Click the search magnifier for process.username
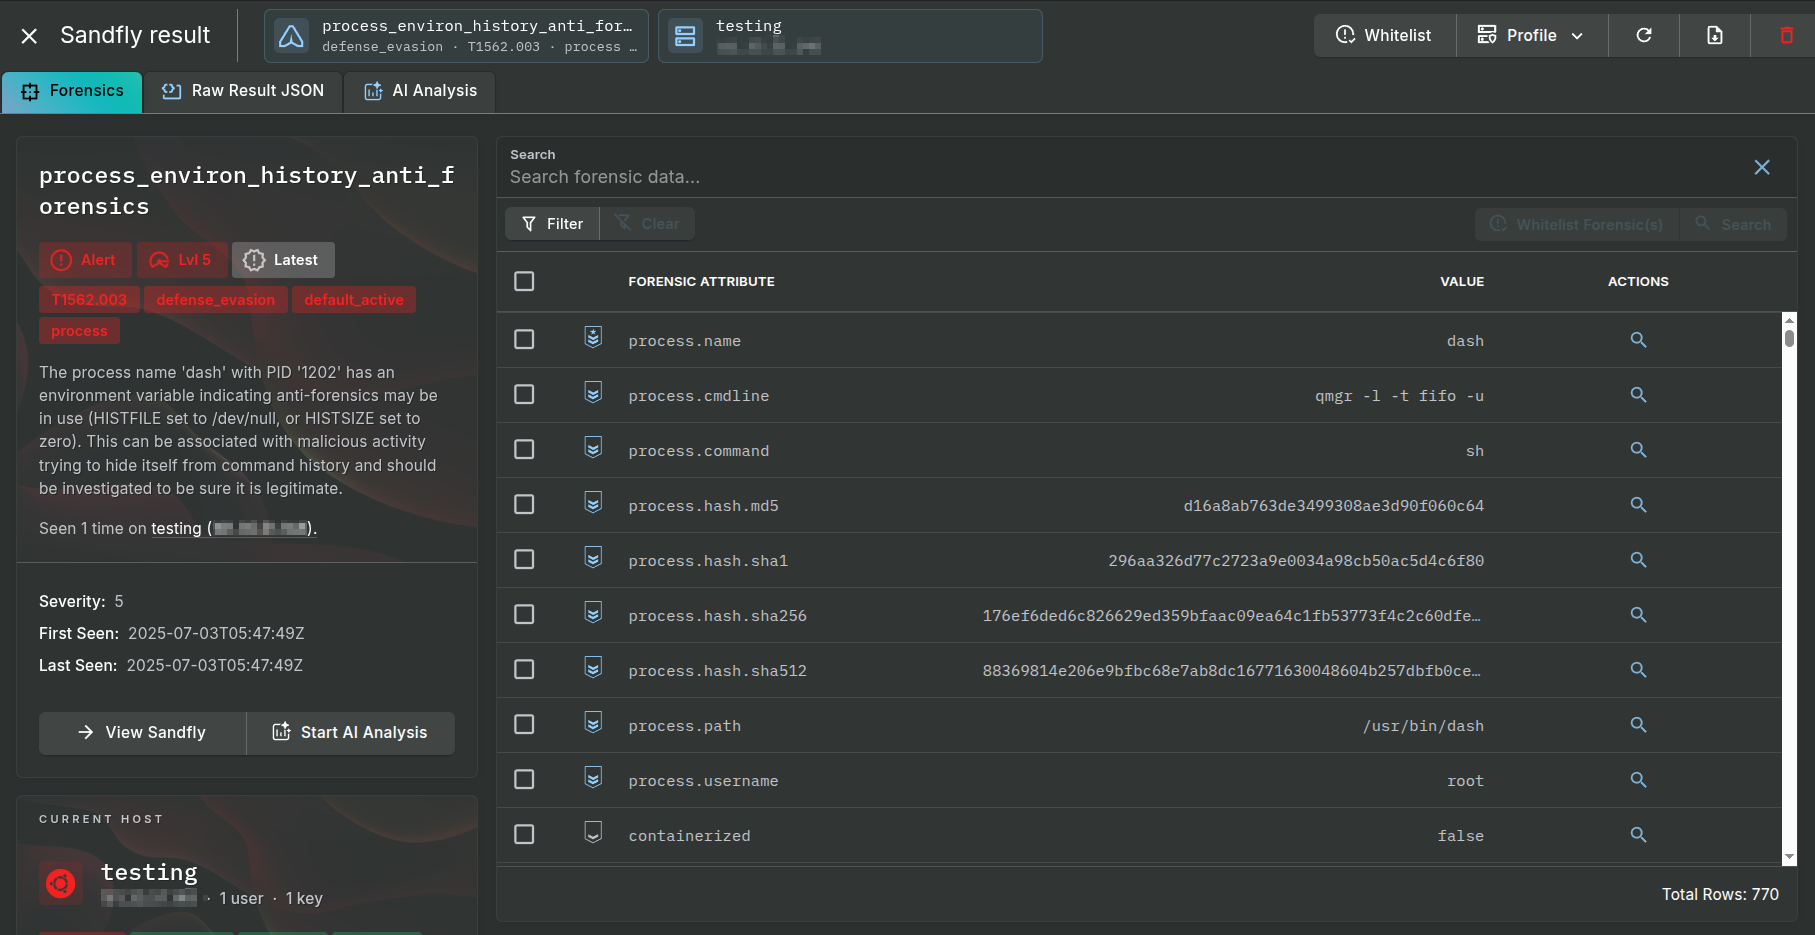Viewport: 1815px width, 935px height. click(1638, 780)
